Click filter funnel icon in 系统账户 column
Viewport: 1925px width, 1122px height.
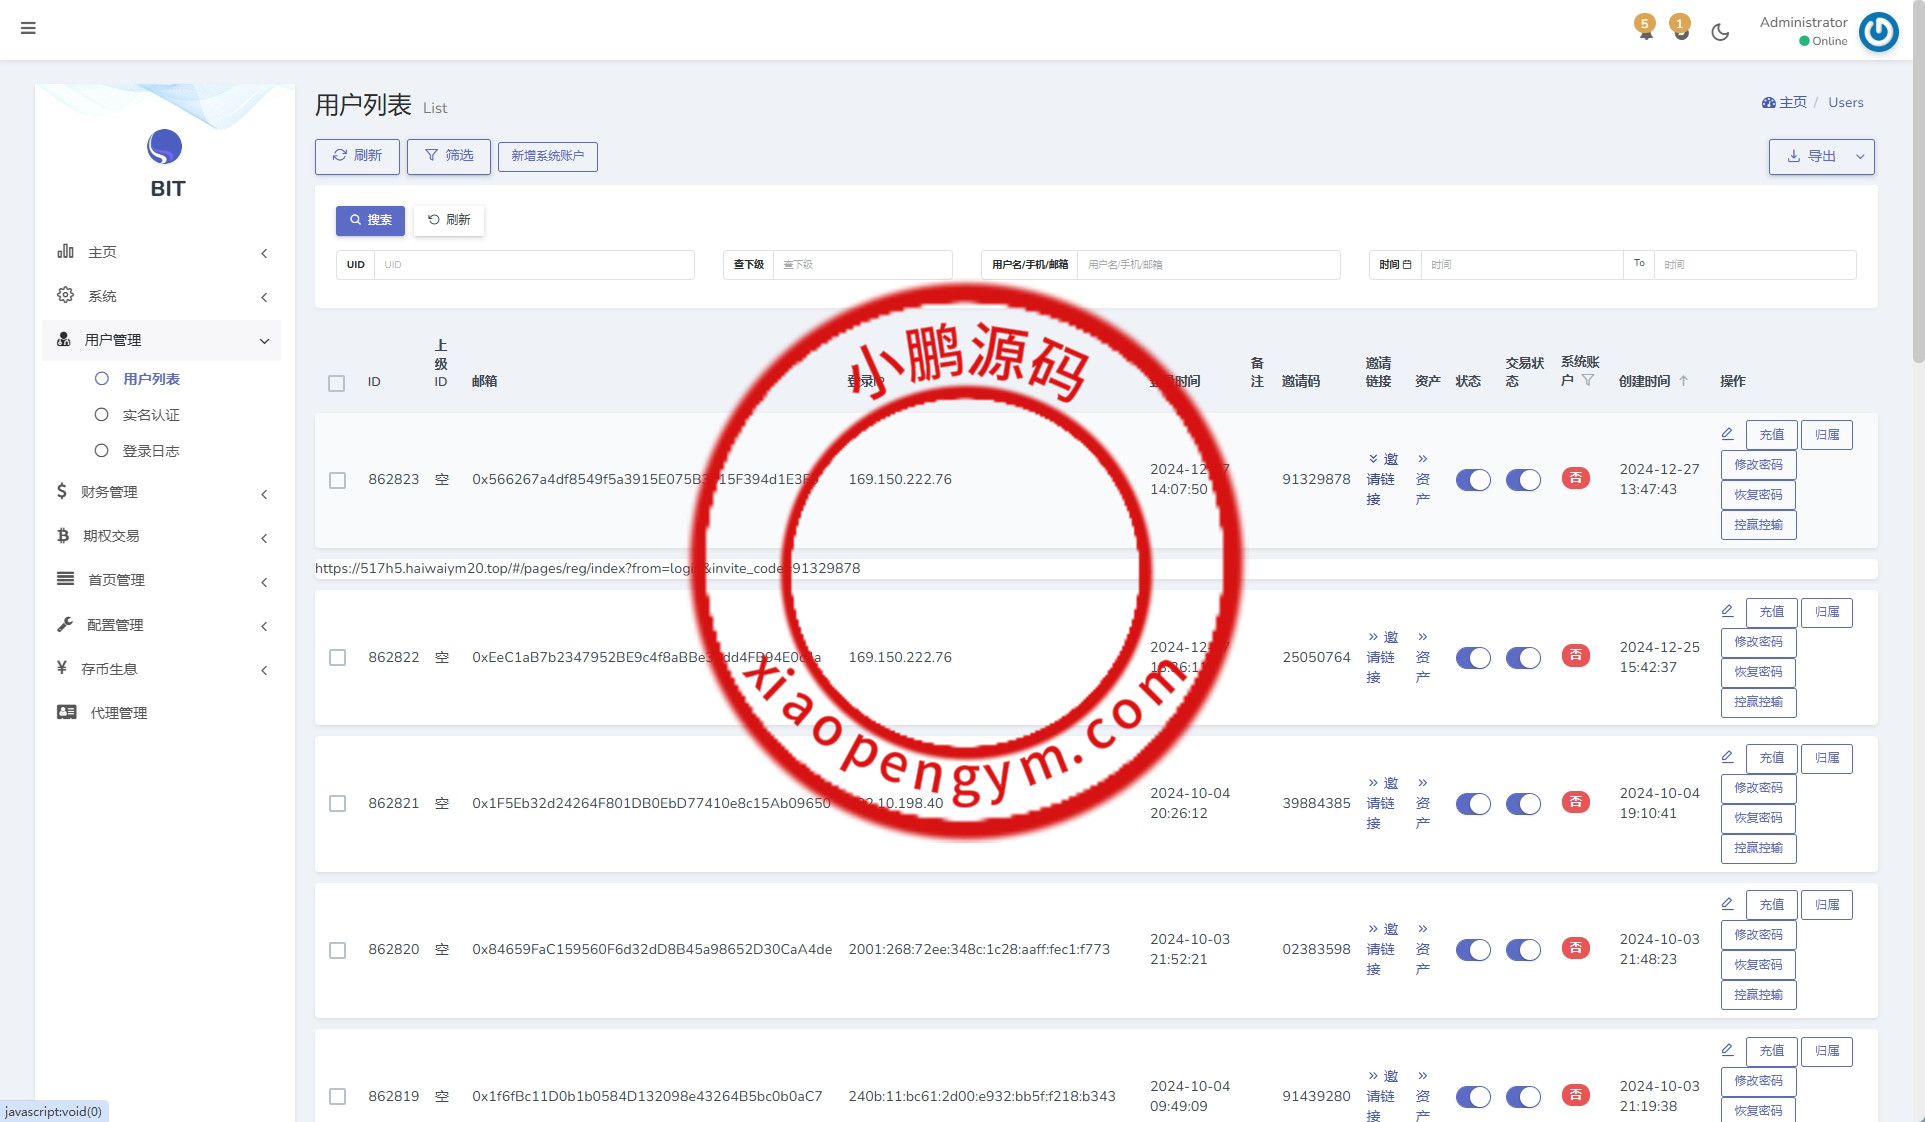(x=1588, y=380)
